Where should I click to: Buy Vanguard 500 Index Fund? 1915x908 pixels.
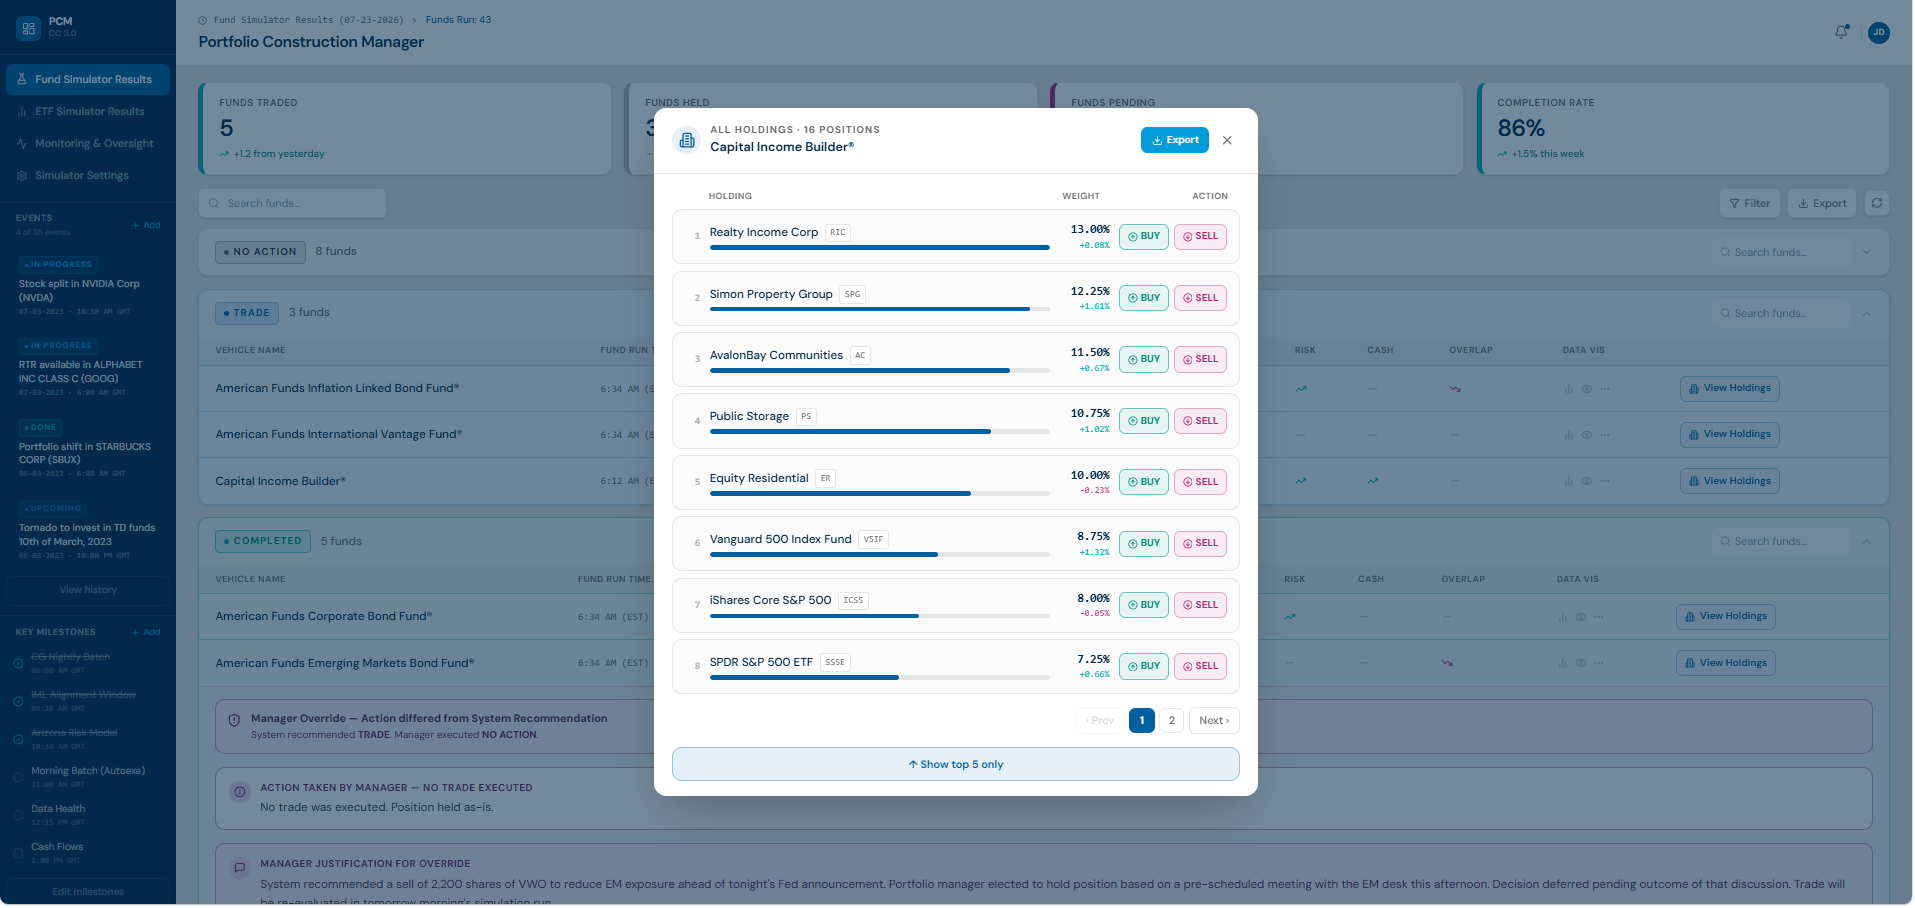pos(1144,543)
